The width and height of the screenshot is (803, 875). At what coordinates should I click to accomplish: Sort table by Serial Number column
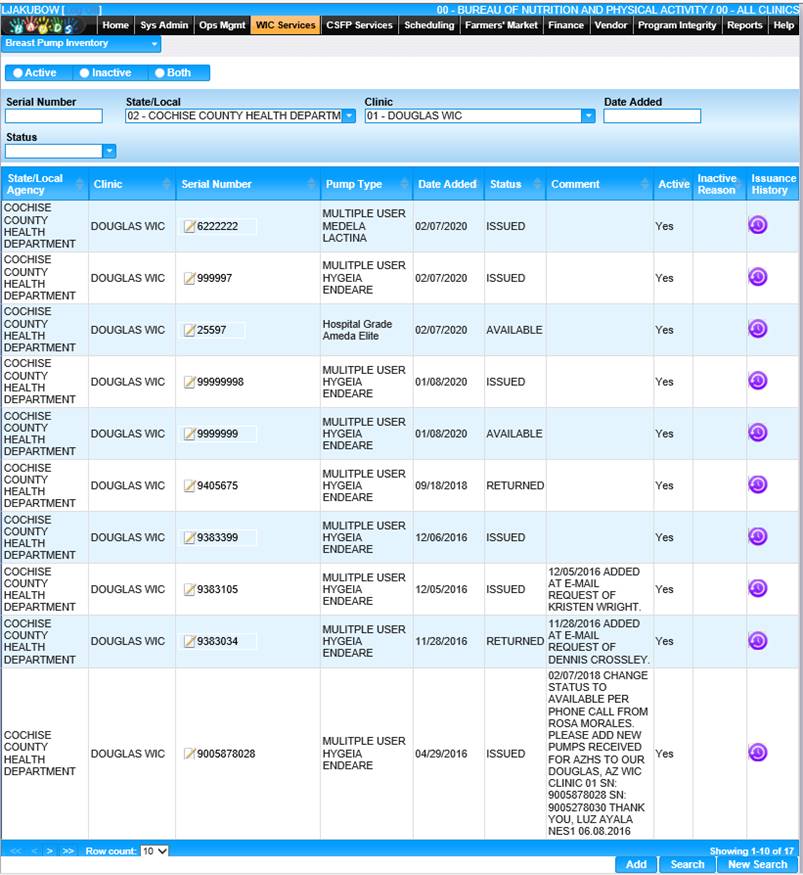(248, 184)
